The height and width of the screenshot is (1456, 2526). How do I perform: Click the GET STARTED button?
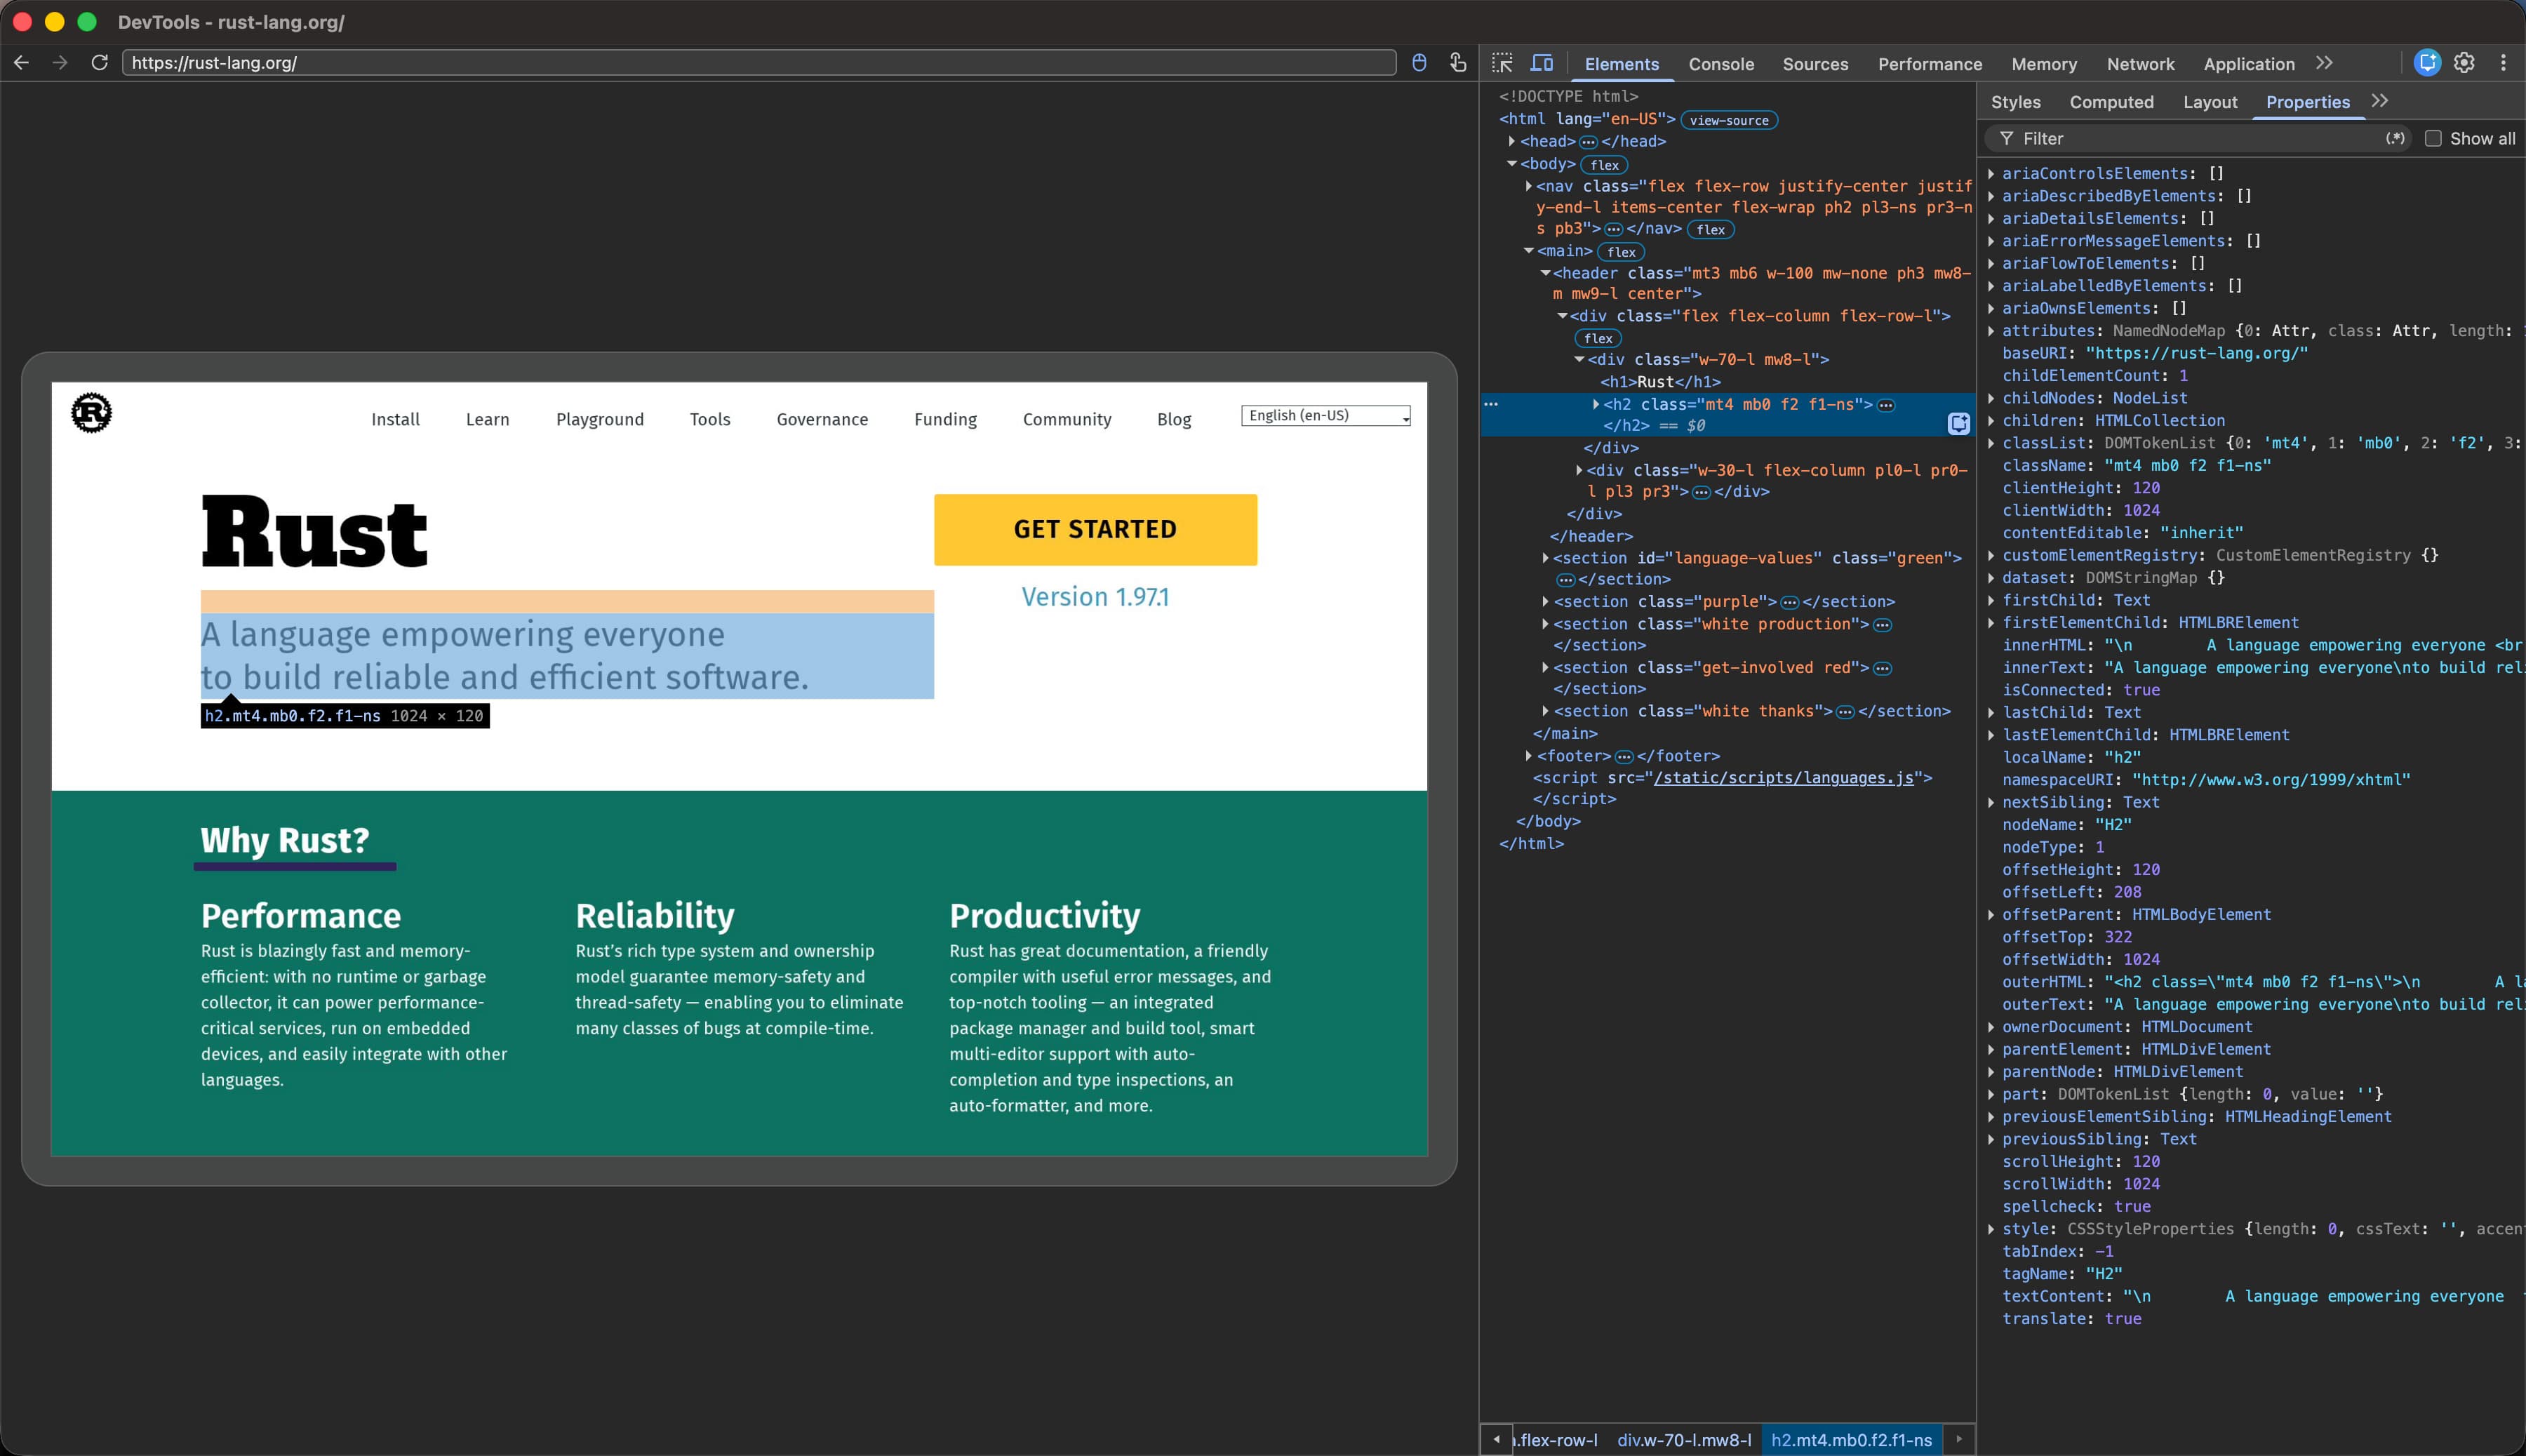click(x=1095, y=529)
